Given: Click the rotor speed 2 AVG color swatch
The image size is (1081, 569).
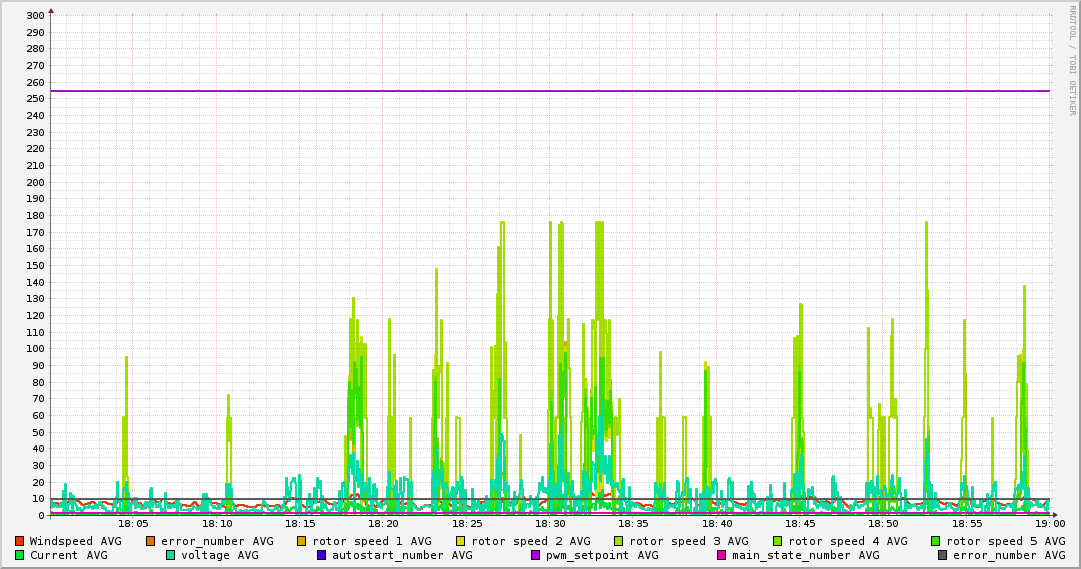Looking at the screenshot, I should point(461,541).
